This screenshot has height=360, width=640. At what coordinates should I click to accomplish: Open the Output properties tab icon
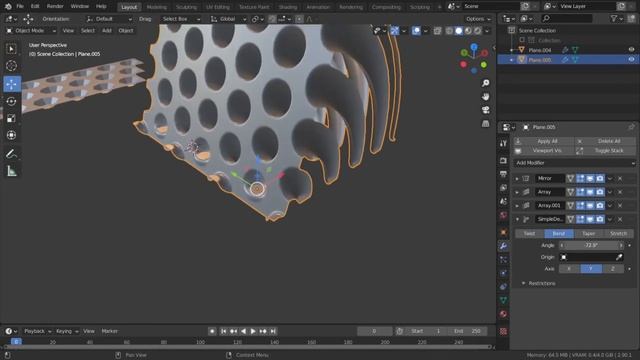pyautogui.click(x=503, y=174)
